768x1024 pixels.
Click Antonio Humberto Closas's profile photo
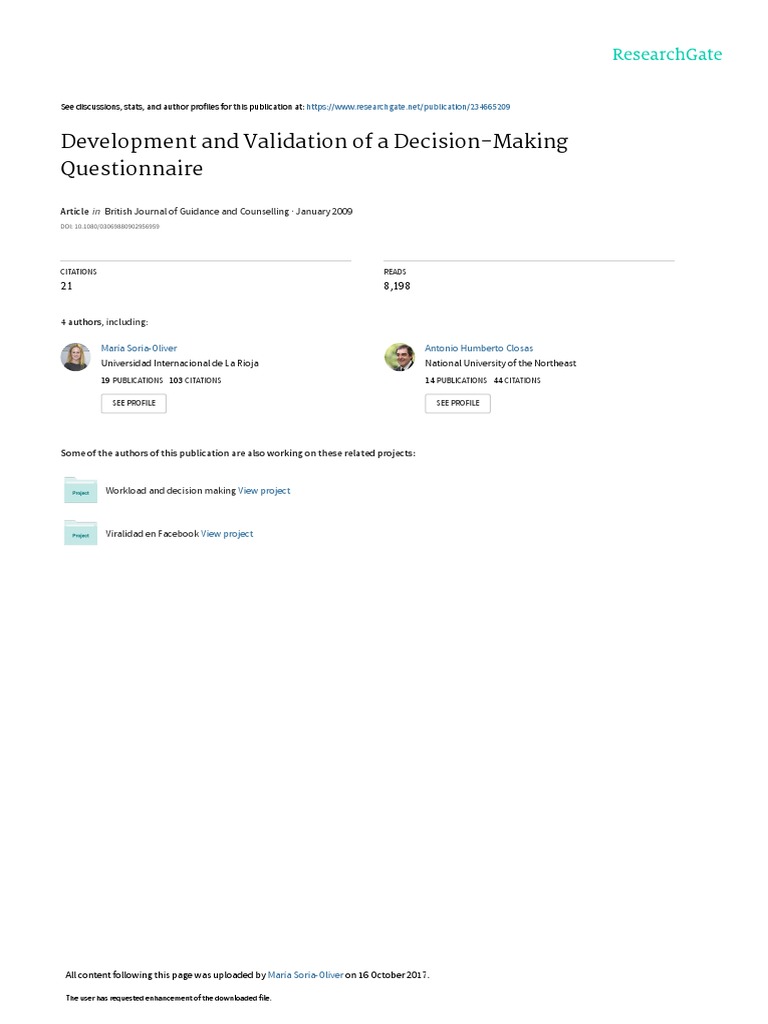[399, 357]
